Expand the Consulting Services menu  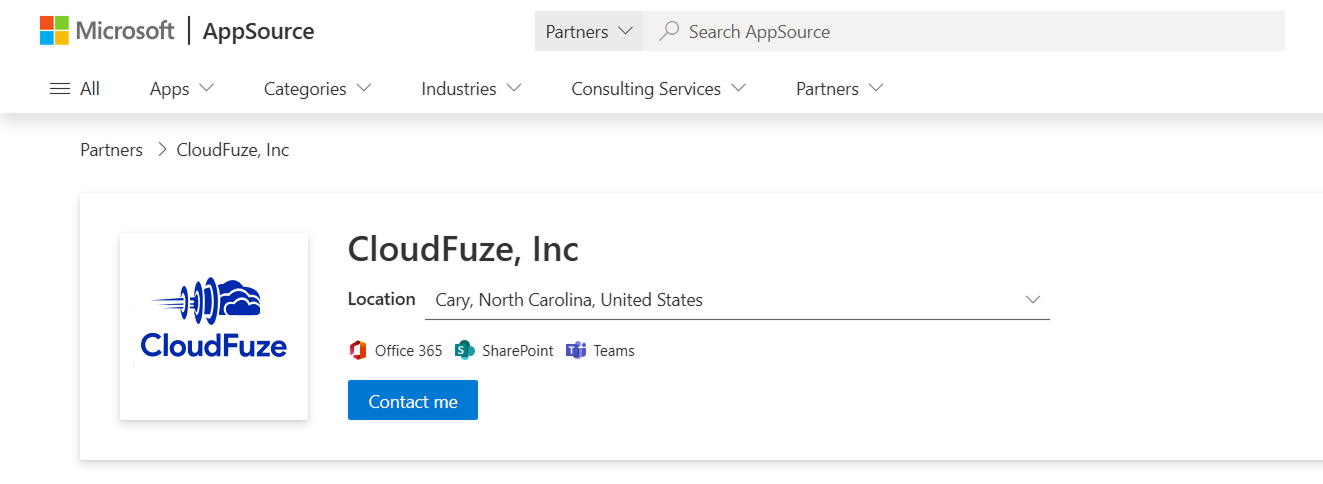(x=659, y=88)
